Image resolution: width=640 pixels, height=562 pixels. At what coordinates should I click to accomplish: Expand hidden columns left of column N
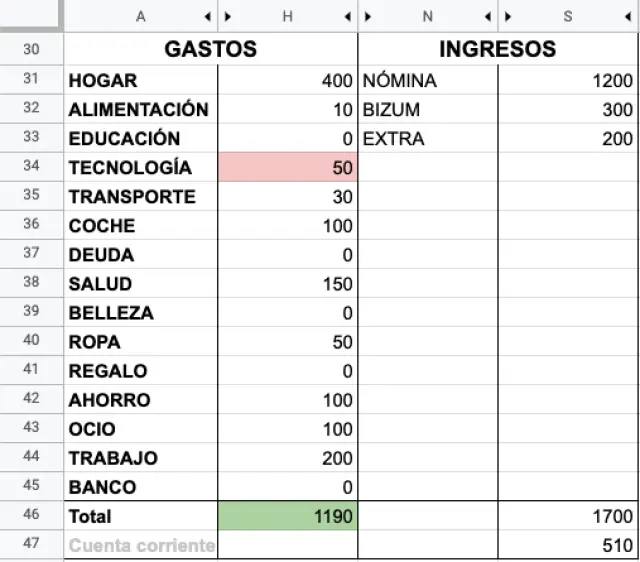368,17
